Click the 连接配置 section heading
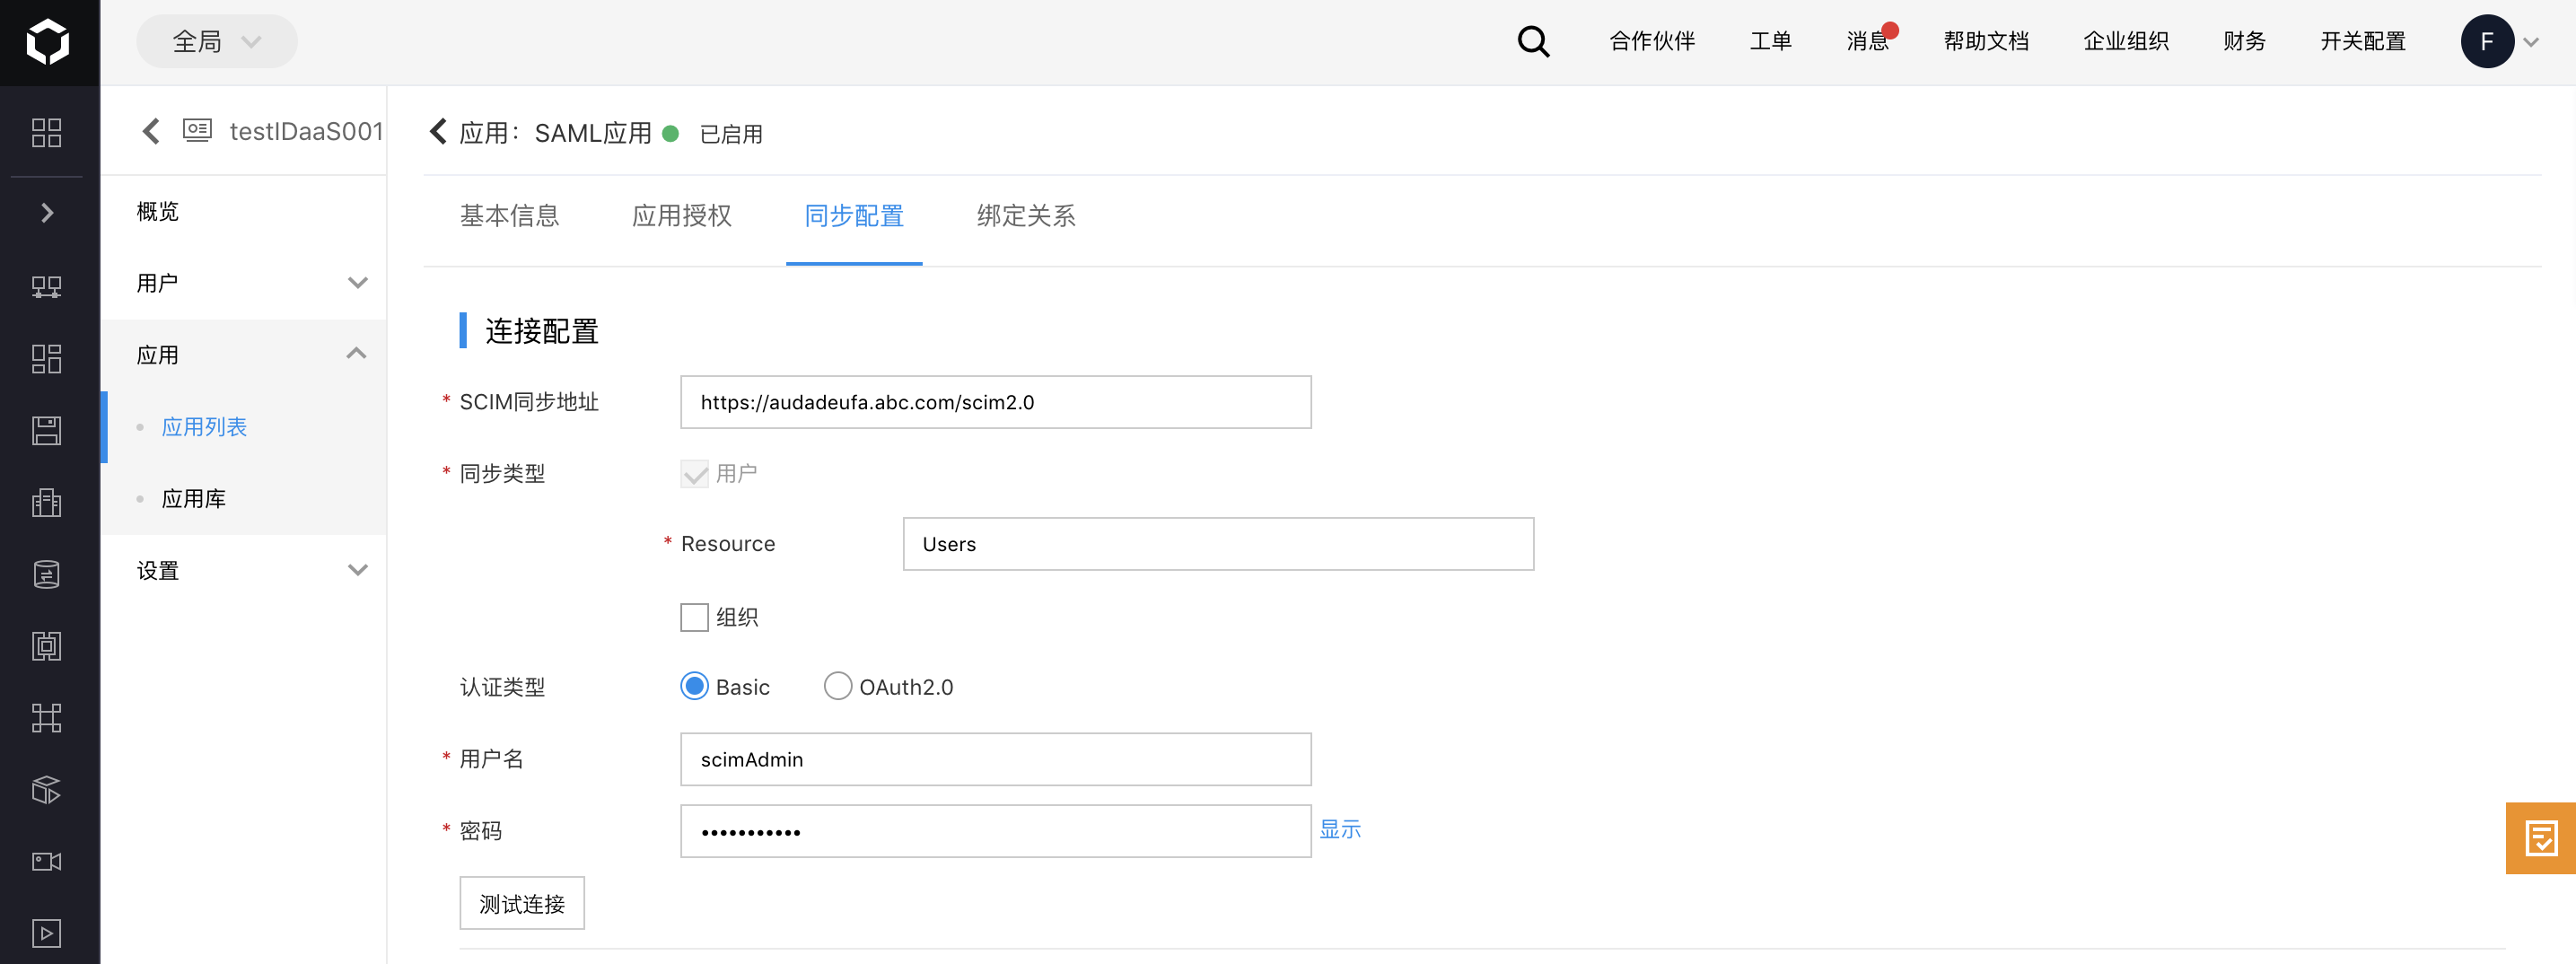The height and width of the screenshot is (964, 2576). 541,331
